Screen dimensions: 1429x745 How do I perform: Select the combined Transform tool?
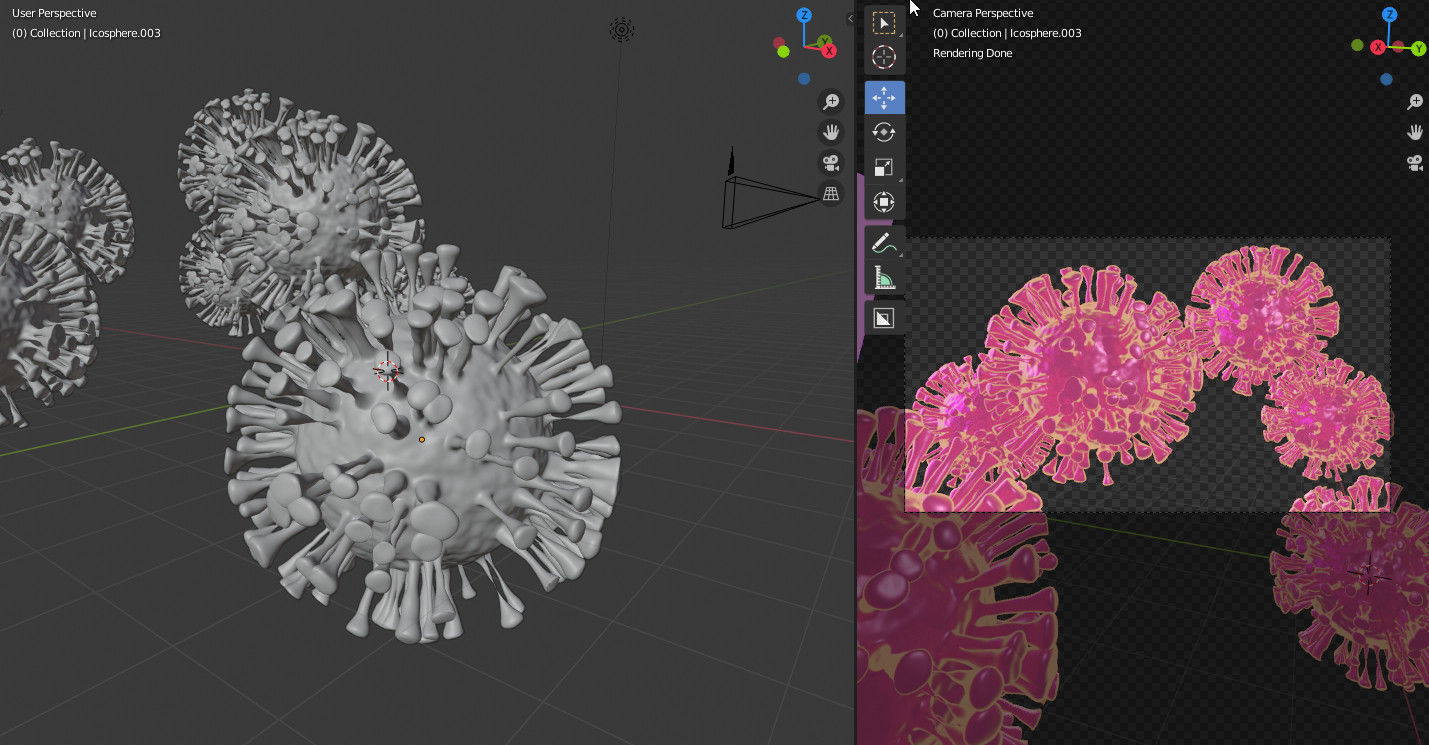pyautogui.click(x=884, y=202)
